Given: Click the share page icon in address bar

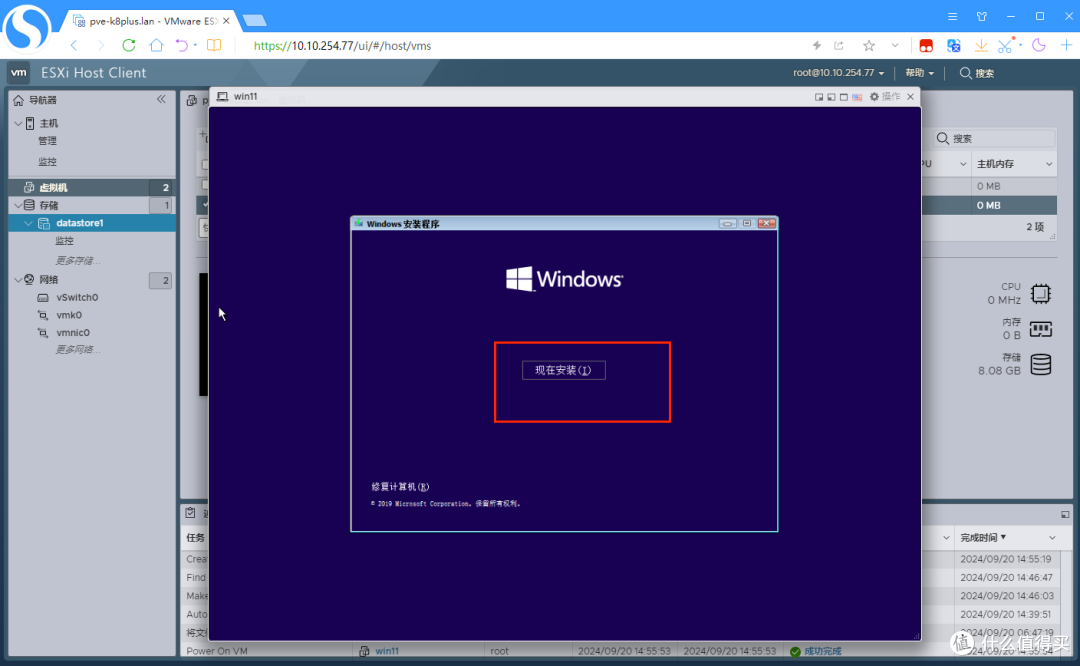Looking at the screenshot, I should coord(839,45).
